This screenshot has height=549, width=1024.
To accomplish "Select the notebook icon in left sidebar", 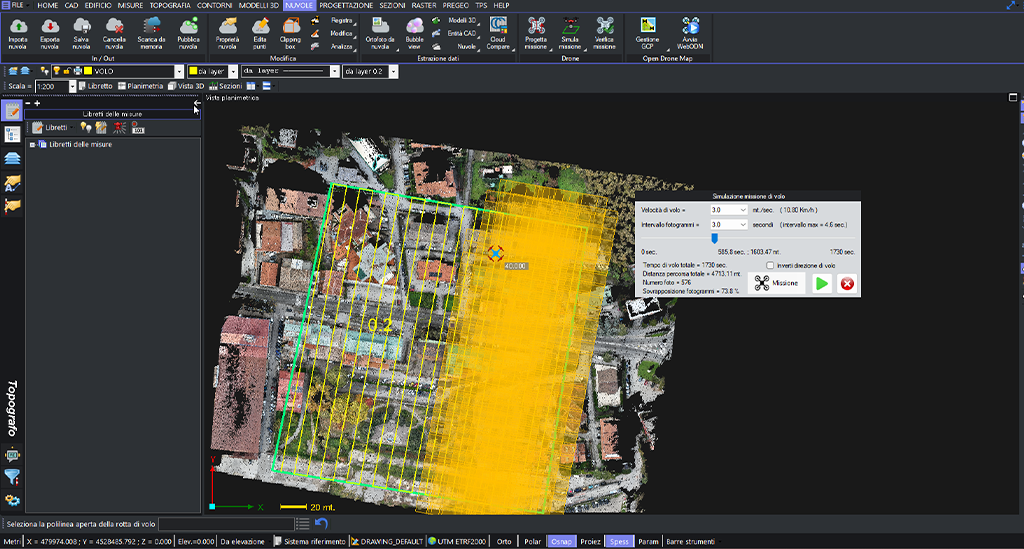I will click(x=12, y=112).
